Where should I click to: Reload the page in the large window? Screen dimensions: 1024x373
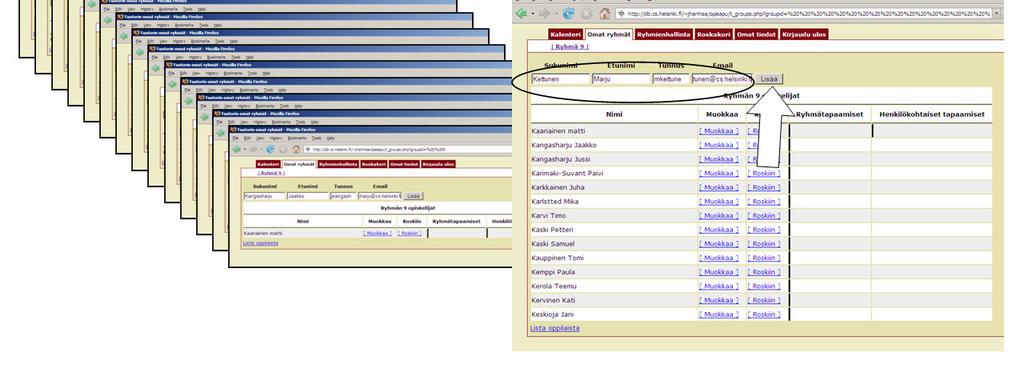click(568, 13)
